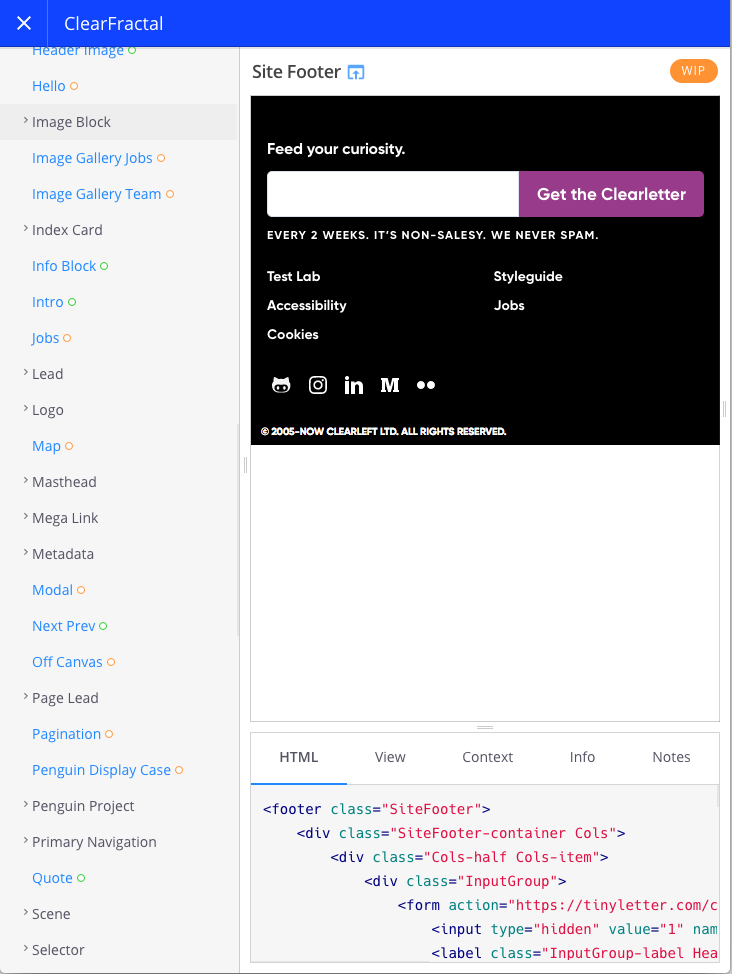The width and height of the screenshot is (732, 974).
Task: Click the Flickr two-dot icon
Action: click(426, 385)
